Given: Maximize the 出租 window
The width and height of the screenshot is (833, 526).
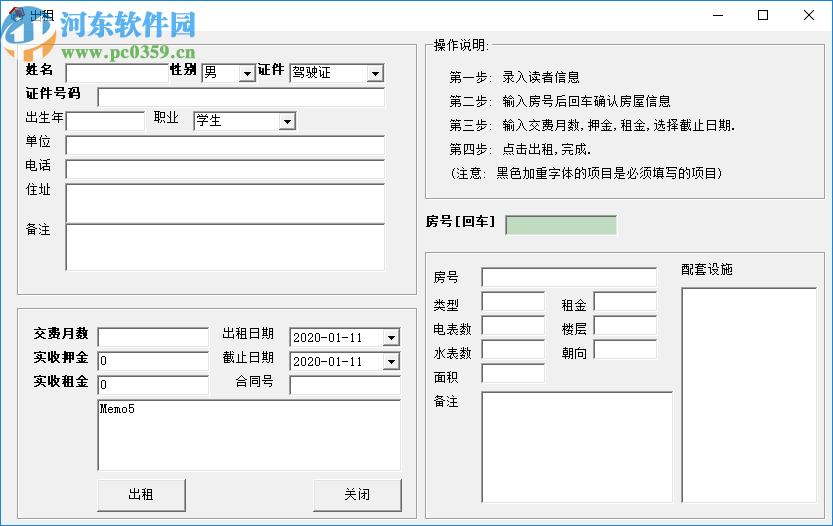Looking at the screenshot, I should (x=763, y=15).
